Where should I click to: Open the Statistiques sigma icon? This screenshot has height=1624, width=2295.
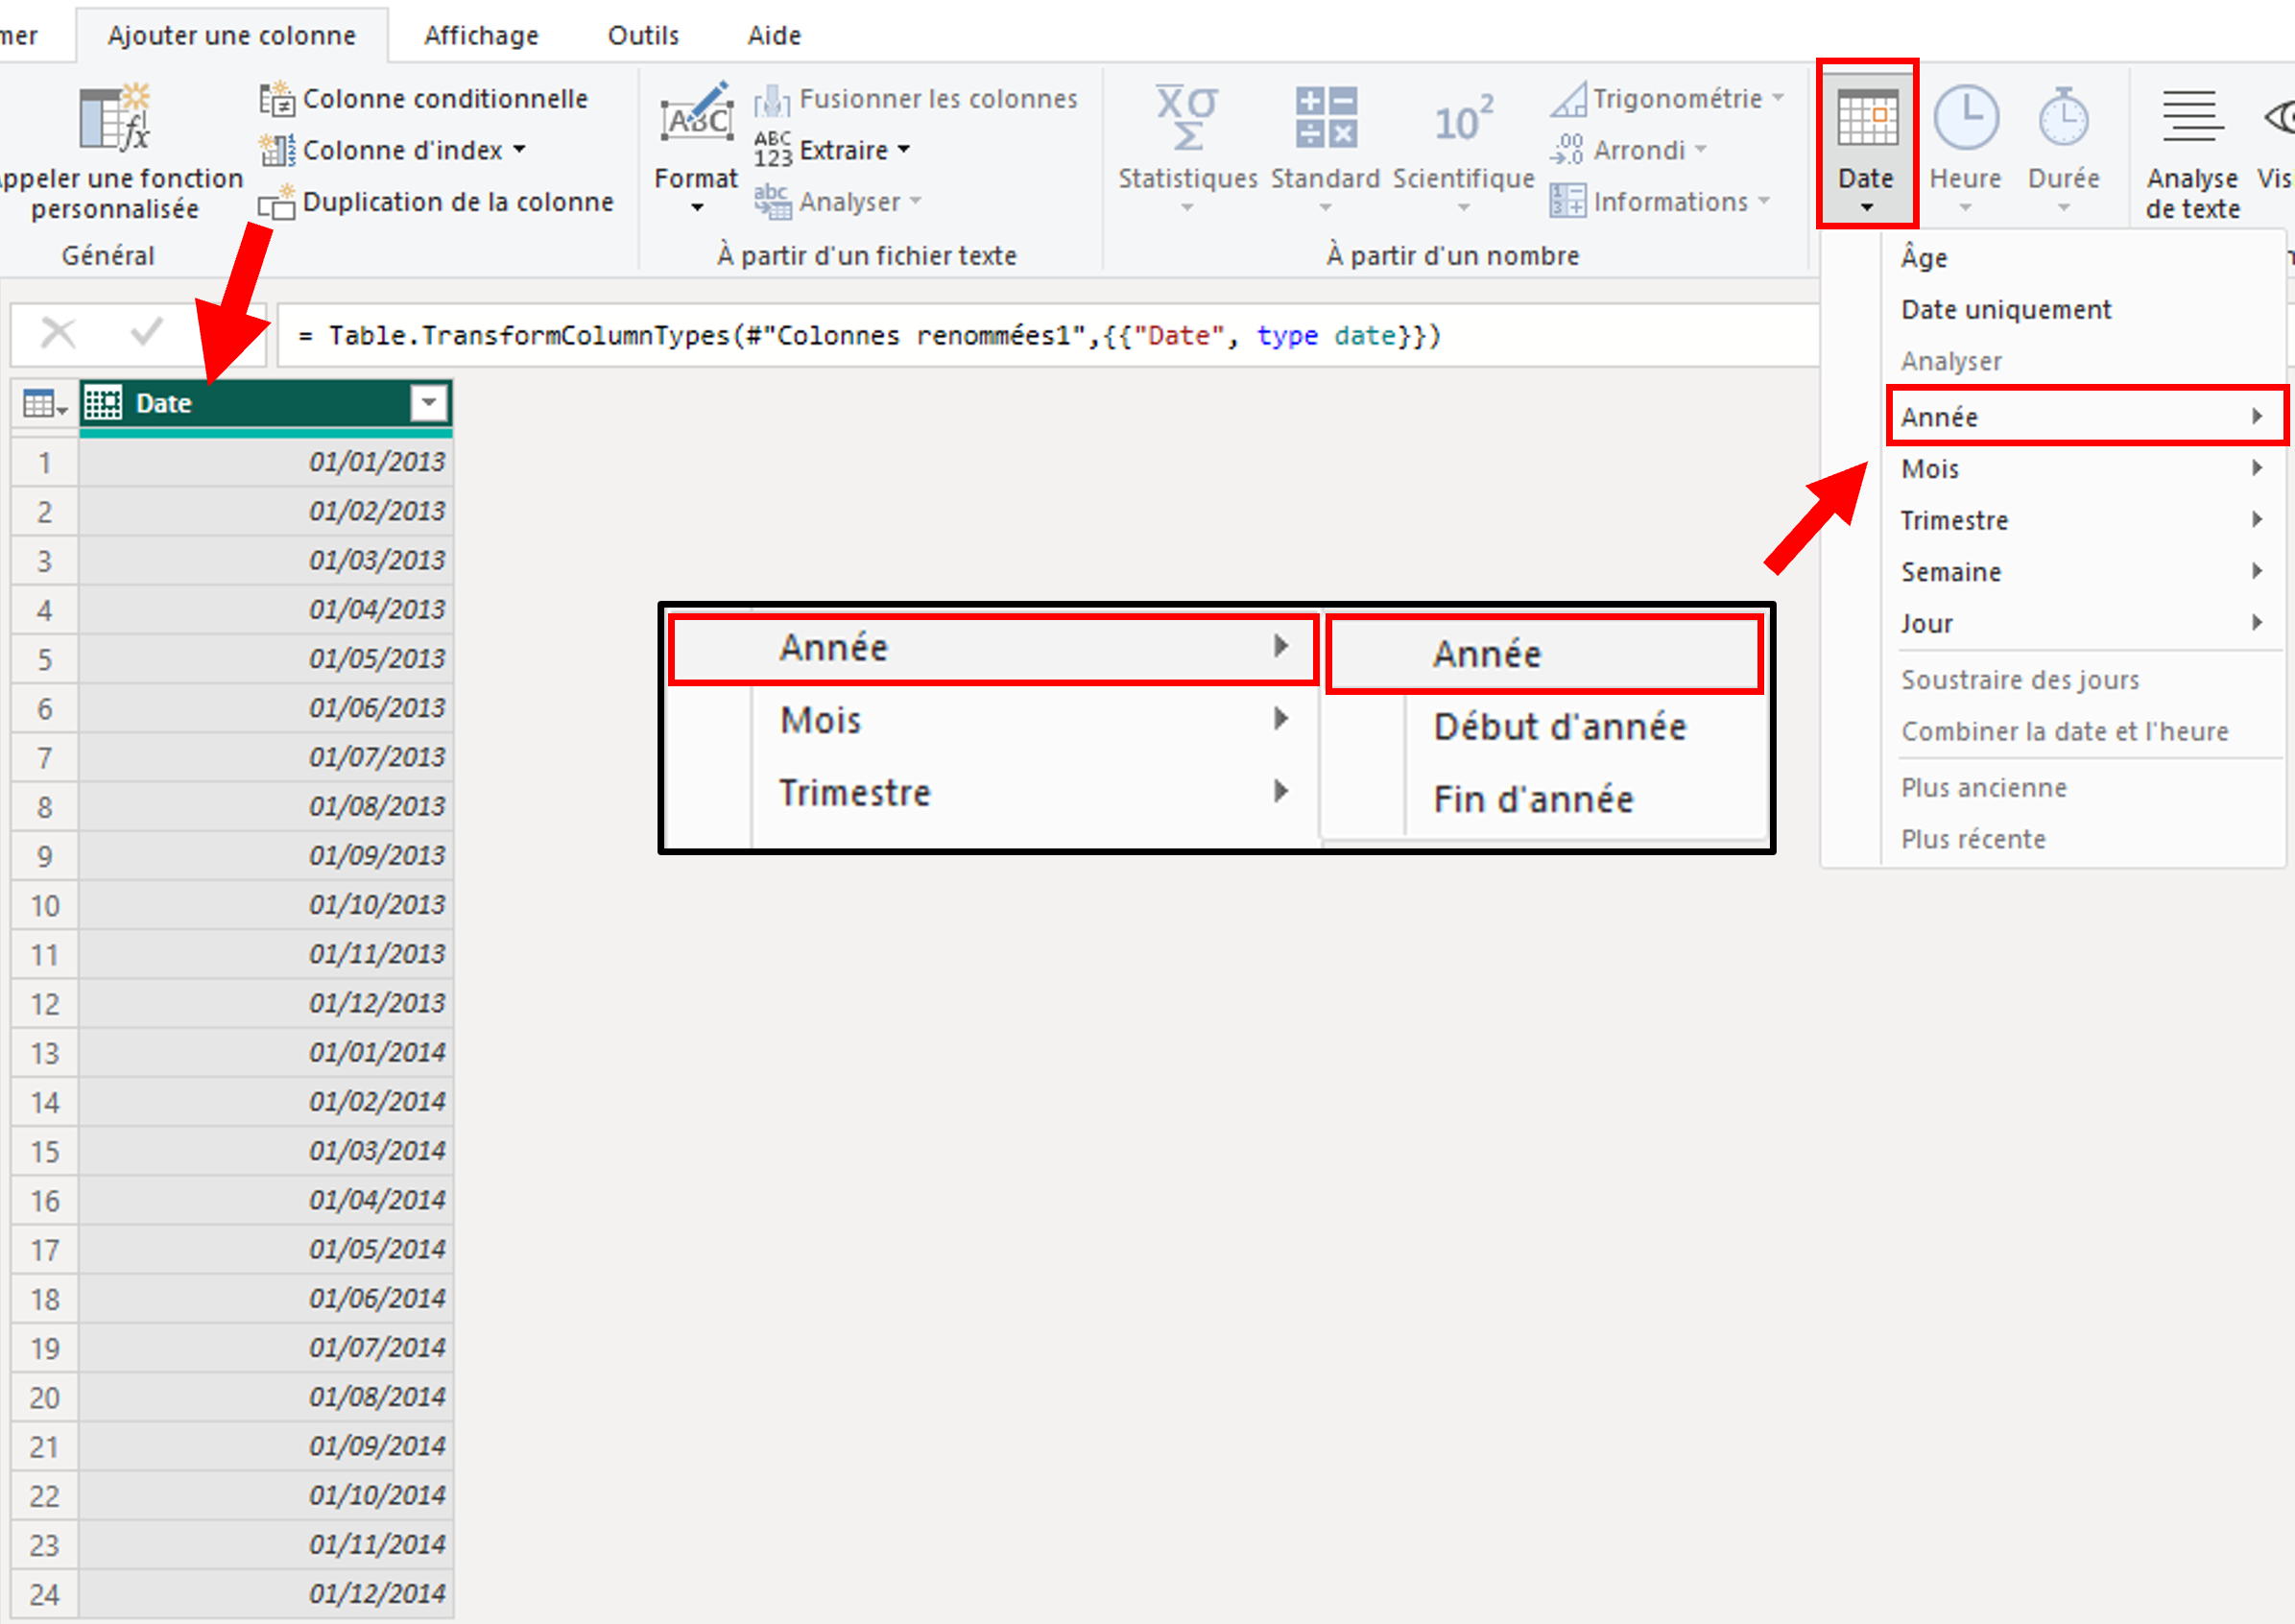coord(1186,119)
